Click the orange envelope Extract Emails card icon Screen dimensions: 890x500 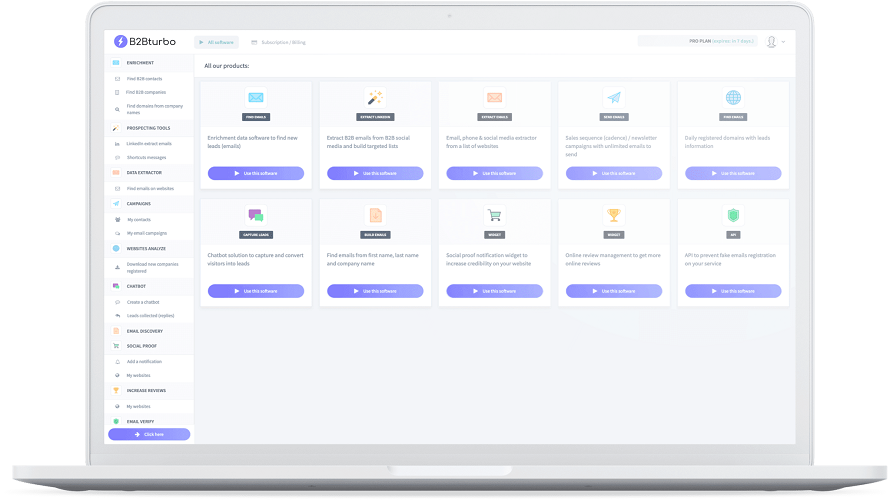pyautogui.click(x=494, y=98)
